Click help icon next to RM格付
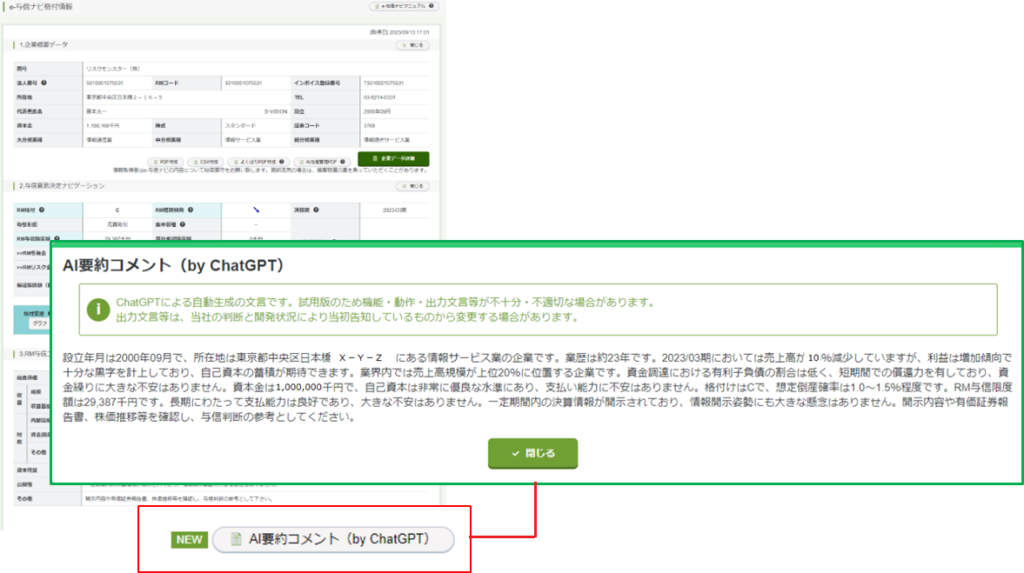This screenshot has width=1024, height=573. (x=43, y=210)
